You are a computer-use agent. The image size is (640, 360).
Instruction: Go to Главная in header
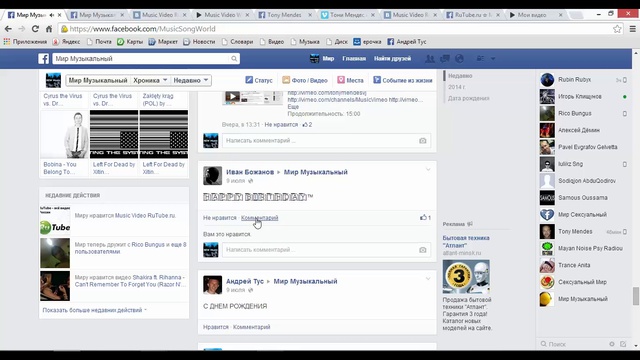354,59
